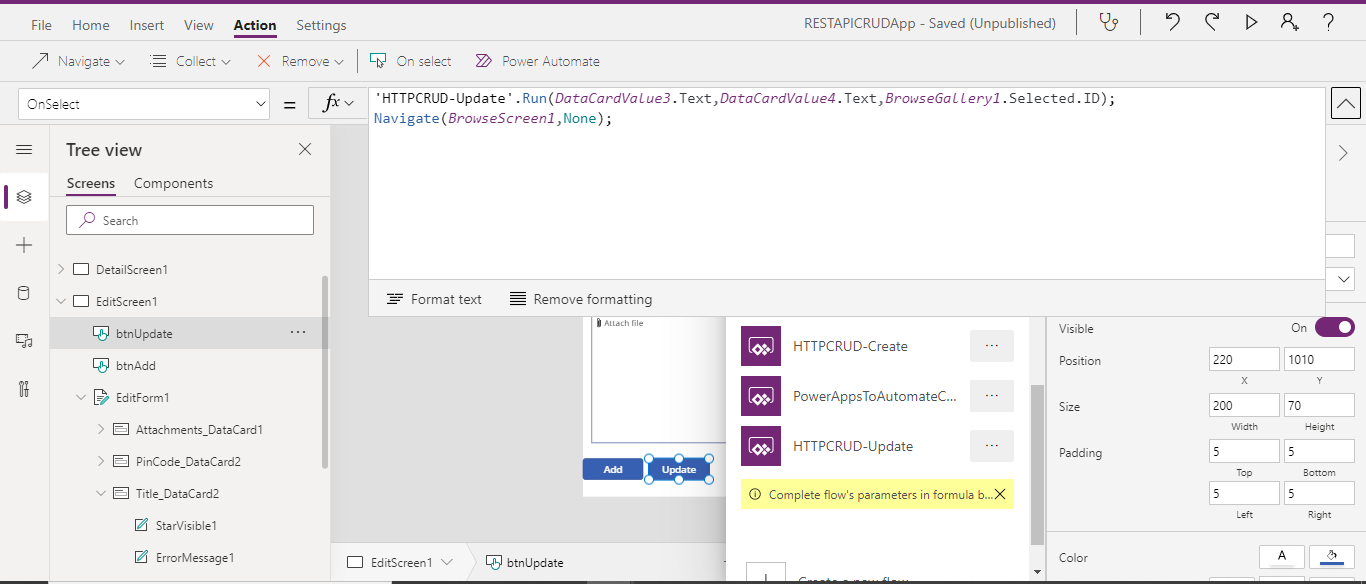Open the Media pane in left rail
Image resolution: width=1366 pixels, height=584 pixels.
pyautogui.click(x=24, y=340)
